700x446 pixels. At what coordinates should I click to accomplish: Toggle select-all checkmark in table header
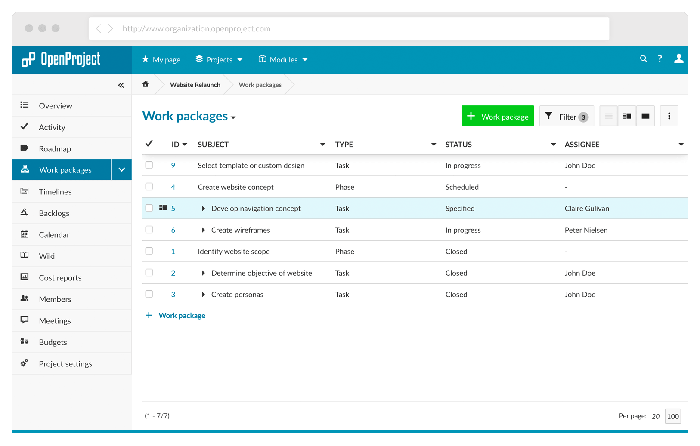pos(149,144)
